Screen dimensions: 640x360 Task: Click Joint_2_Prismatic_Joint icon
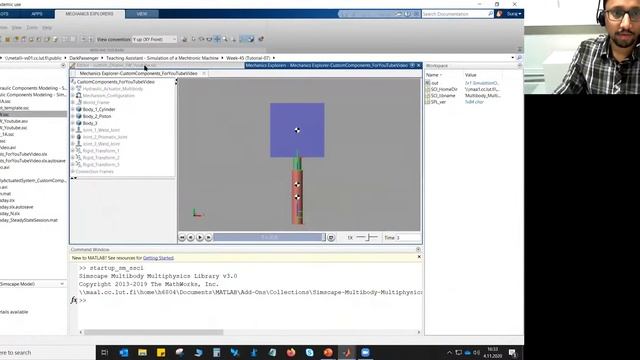click(x=79, y=137)
